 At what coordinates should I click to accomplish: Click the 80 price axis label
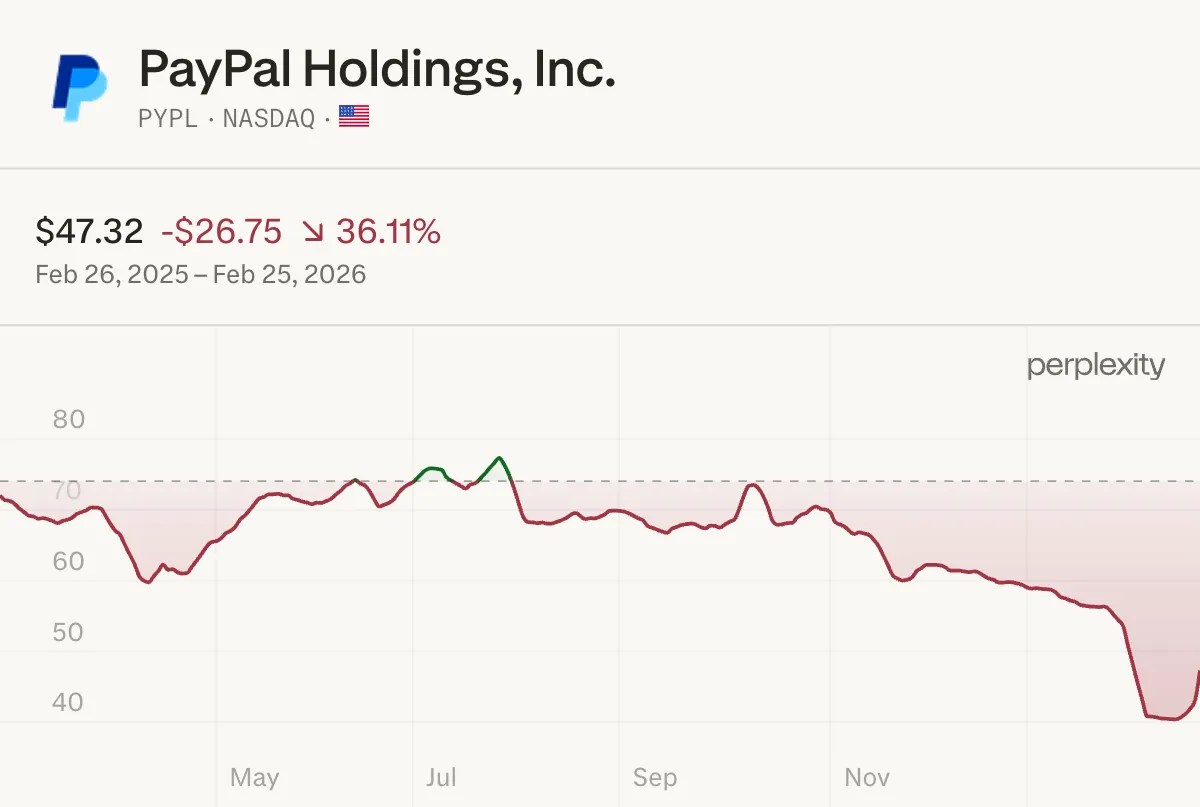coord(68,420)
